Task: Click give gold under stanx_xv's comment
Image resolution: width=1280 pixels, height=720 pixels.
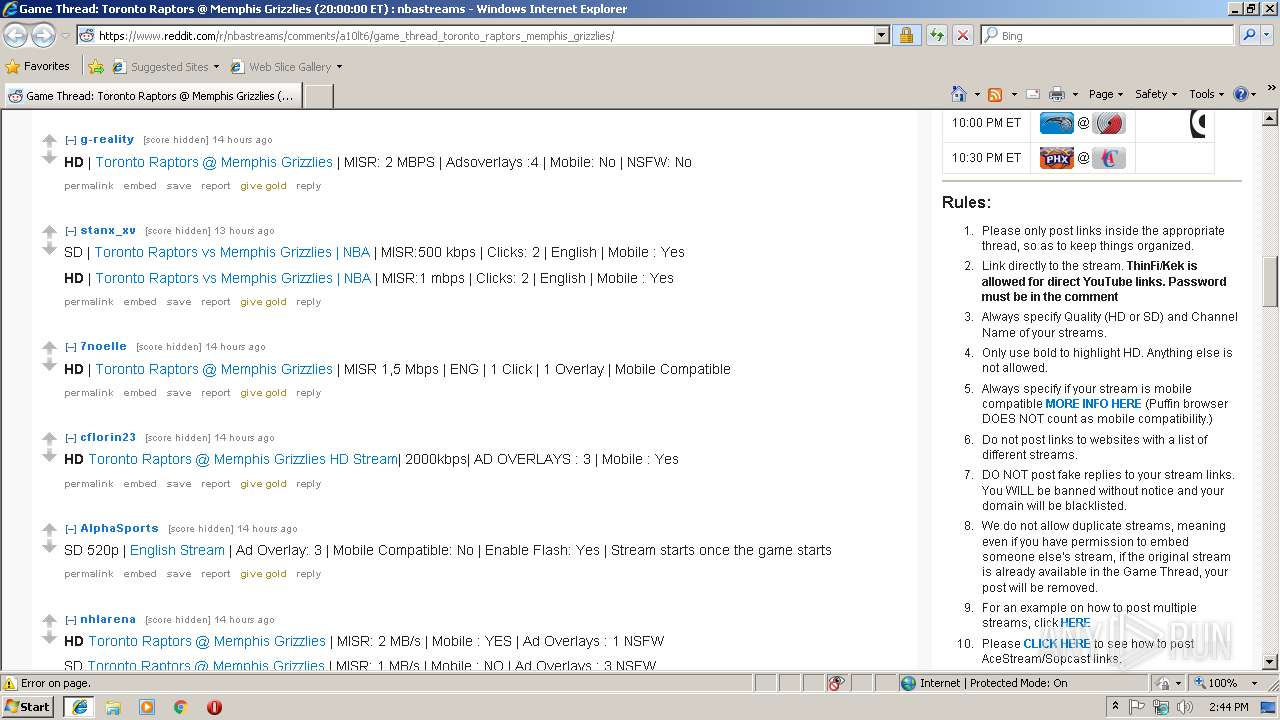Action: [263, 302]
